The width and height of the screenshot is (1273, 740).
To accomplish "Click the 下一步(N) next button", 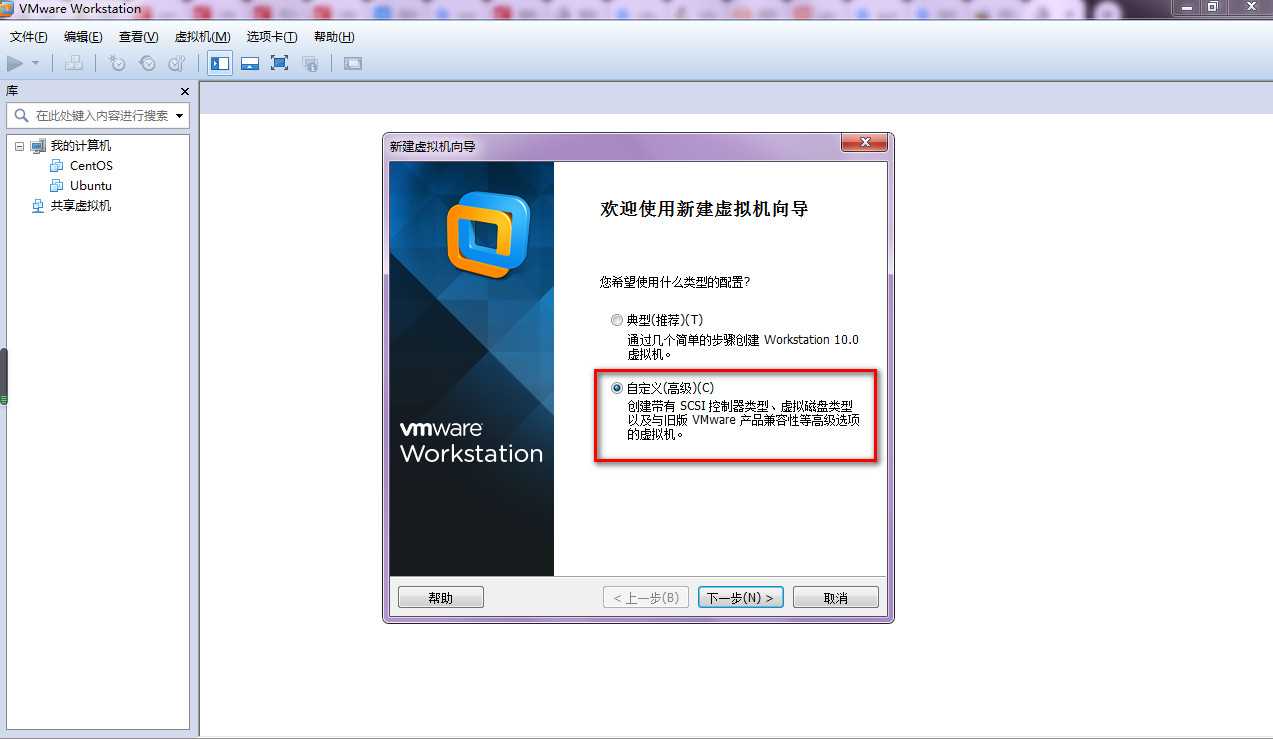I will click(x=741, y=598).
